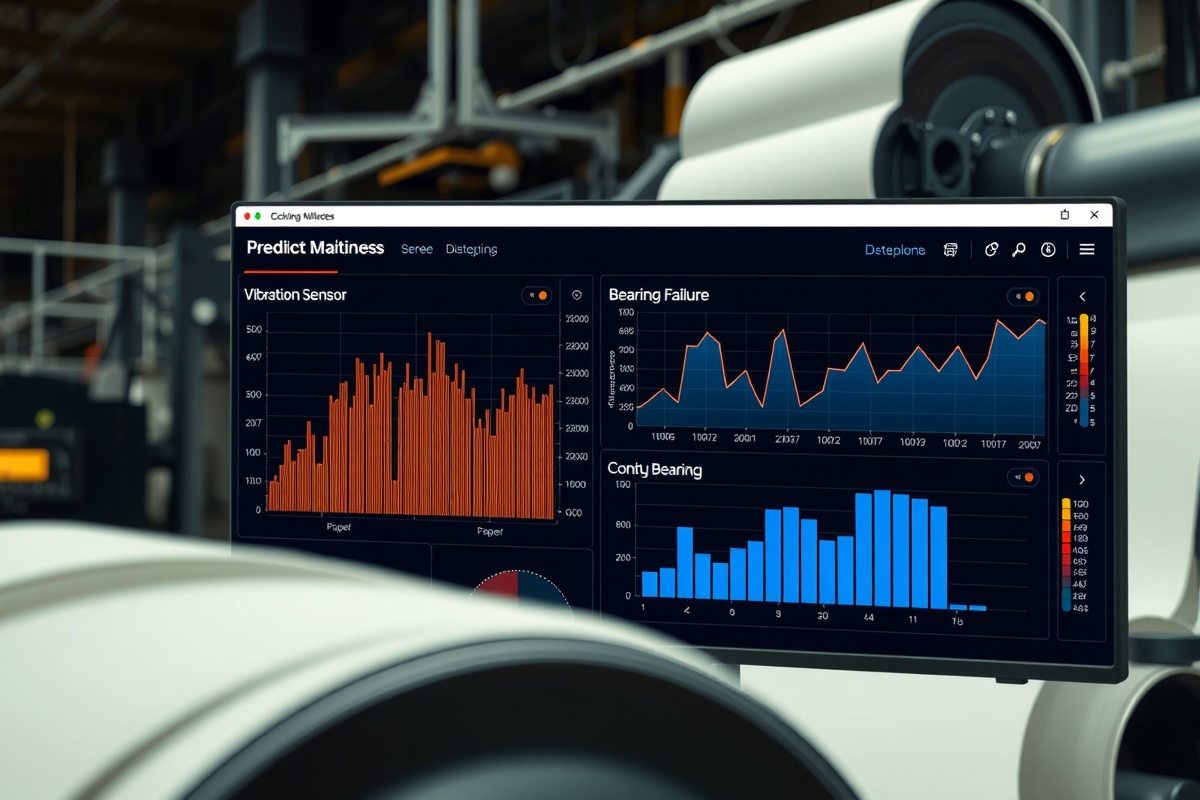
Task: Click the round settings icon on the Vibration Sensor panel
Action: [x=576, y=295]
